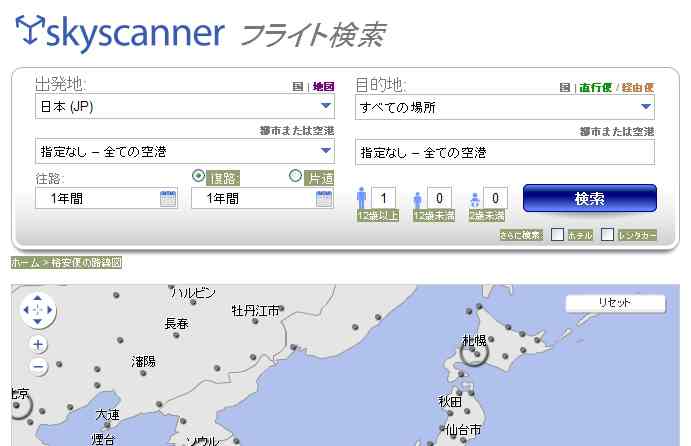This screenshot has width=691, height=446.
Task: Select the 復路 round-trip radio button
Action: click(198, 177)
